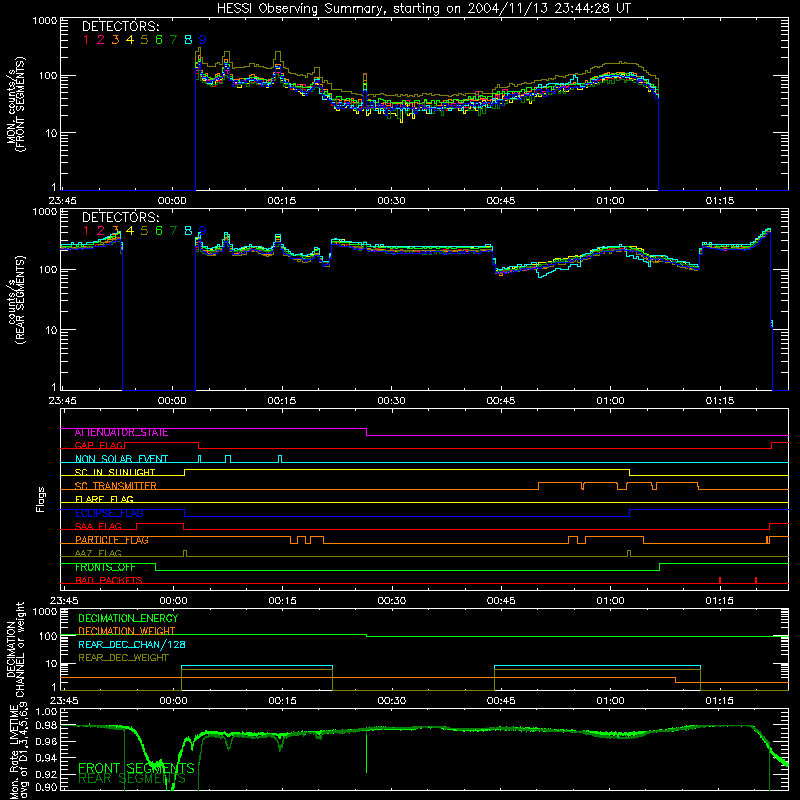Click yellow detector 4 legend number in front segments panel
The height and width of the screenshot is (800, 800).
click(130, 40)
